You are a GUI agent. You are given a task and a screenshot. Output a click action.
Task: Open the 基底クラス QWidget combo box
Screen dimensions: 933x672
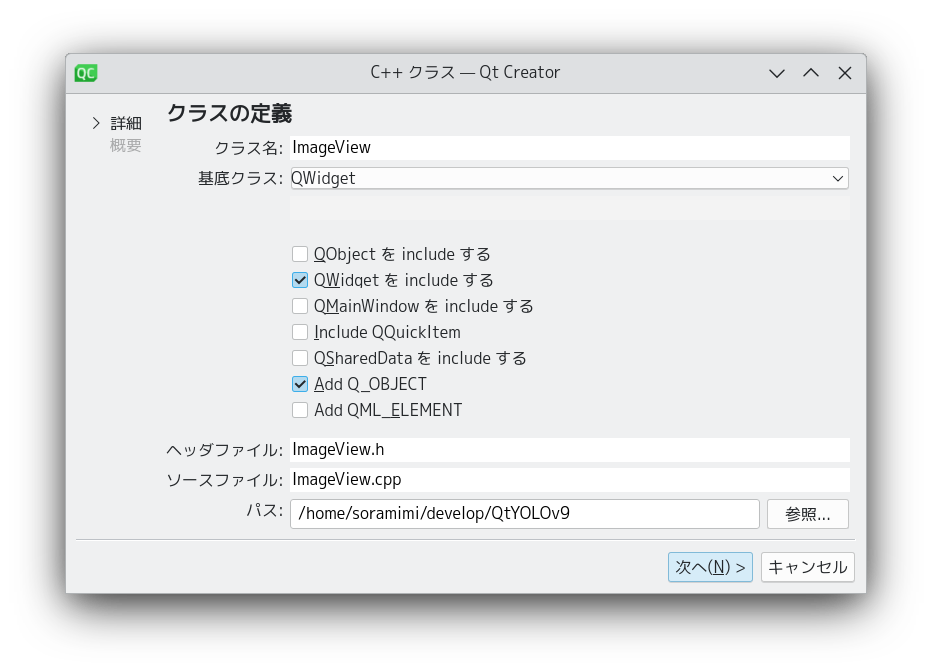pyautogui.click(x=569, y=178)
